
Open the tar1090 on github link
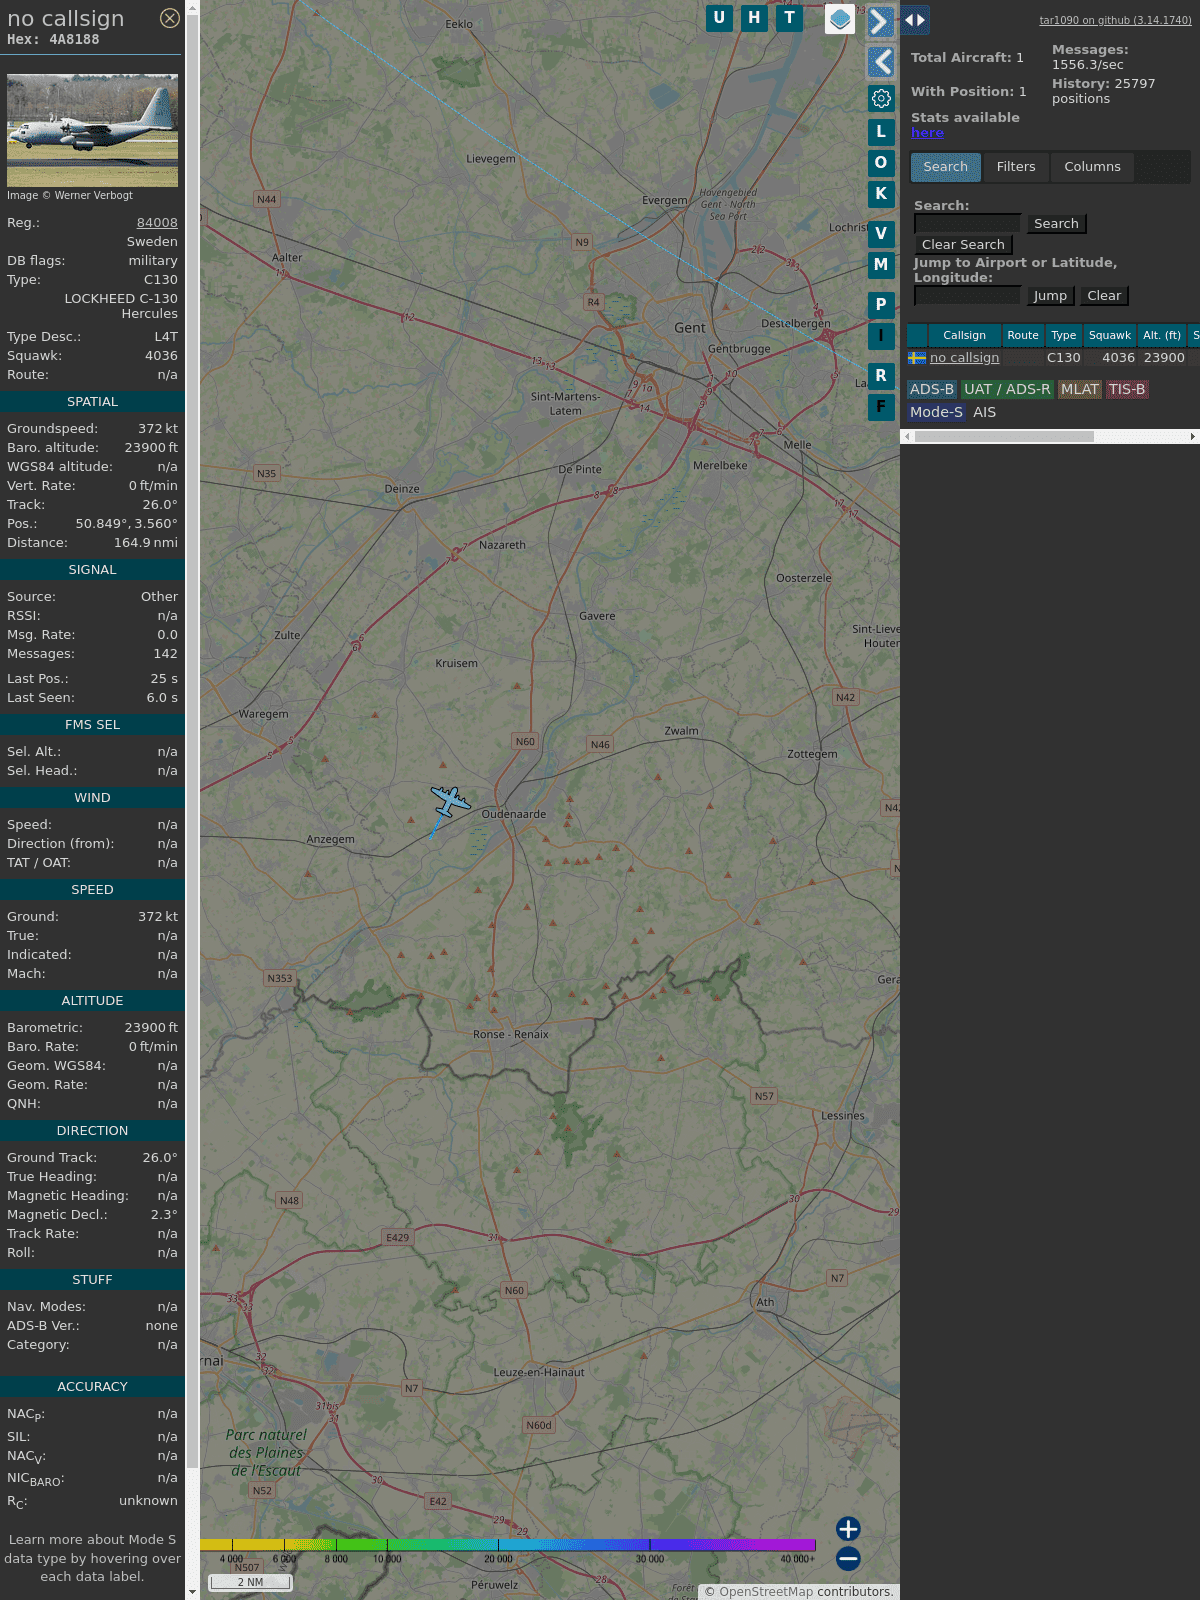[1115, 20]
